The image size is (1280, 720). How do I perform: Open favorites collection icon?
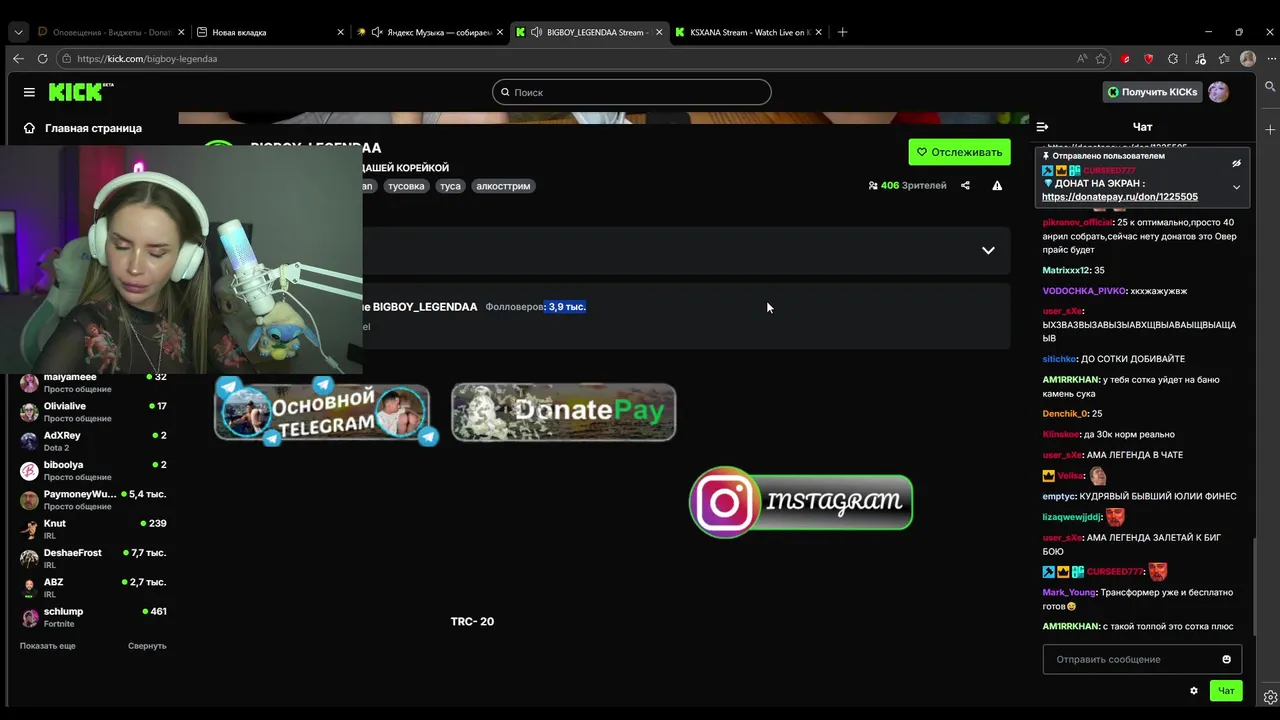(x=1224, y=59)
